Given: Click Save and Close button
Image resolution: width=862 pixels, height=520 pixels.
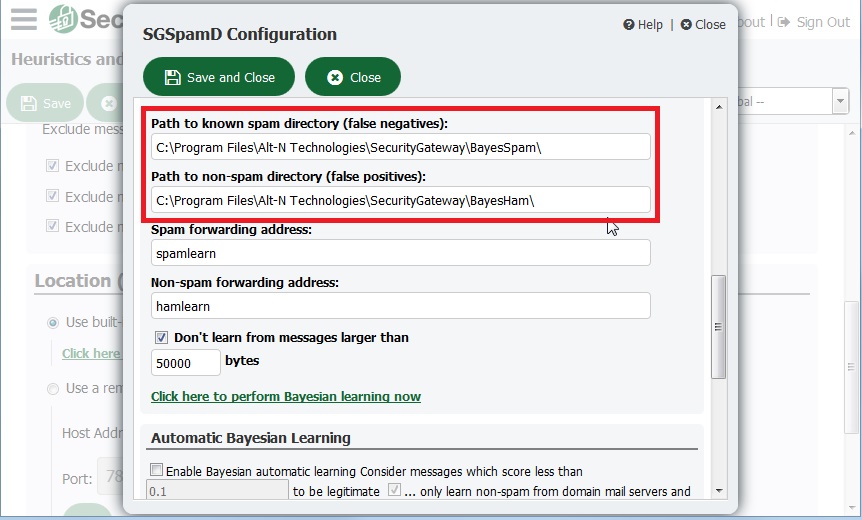Looking at the screenshot, I should tap(219, 77).
